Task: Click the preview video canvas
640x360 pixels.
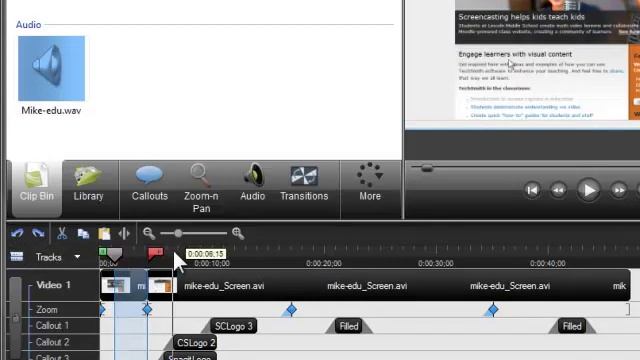Action: (522, 64)
